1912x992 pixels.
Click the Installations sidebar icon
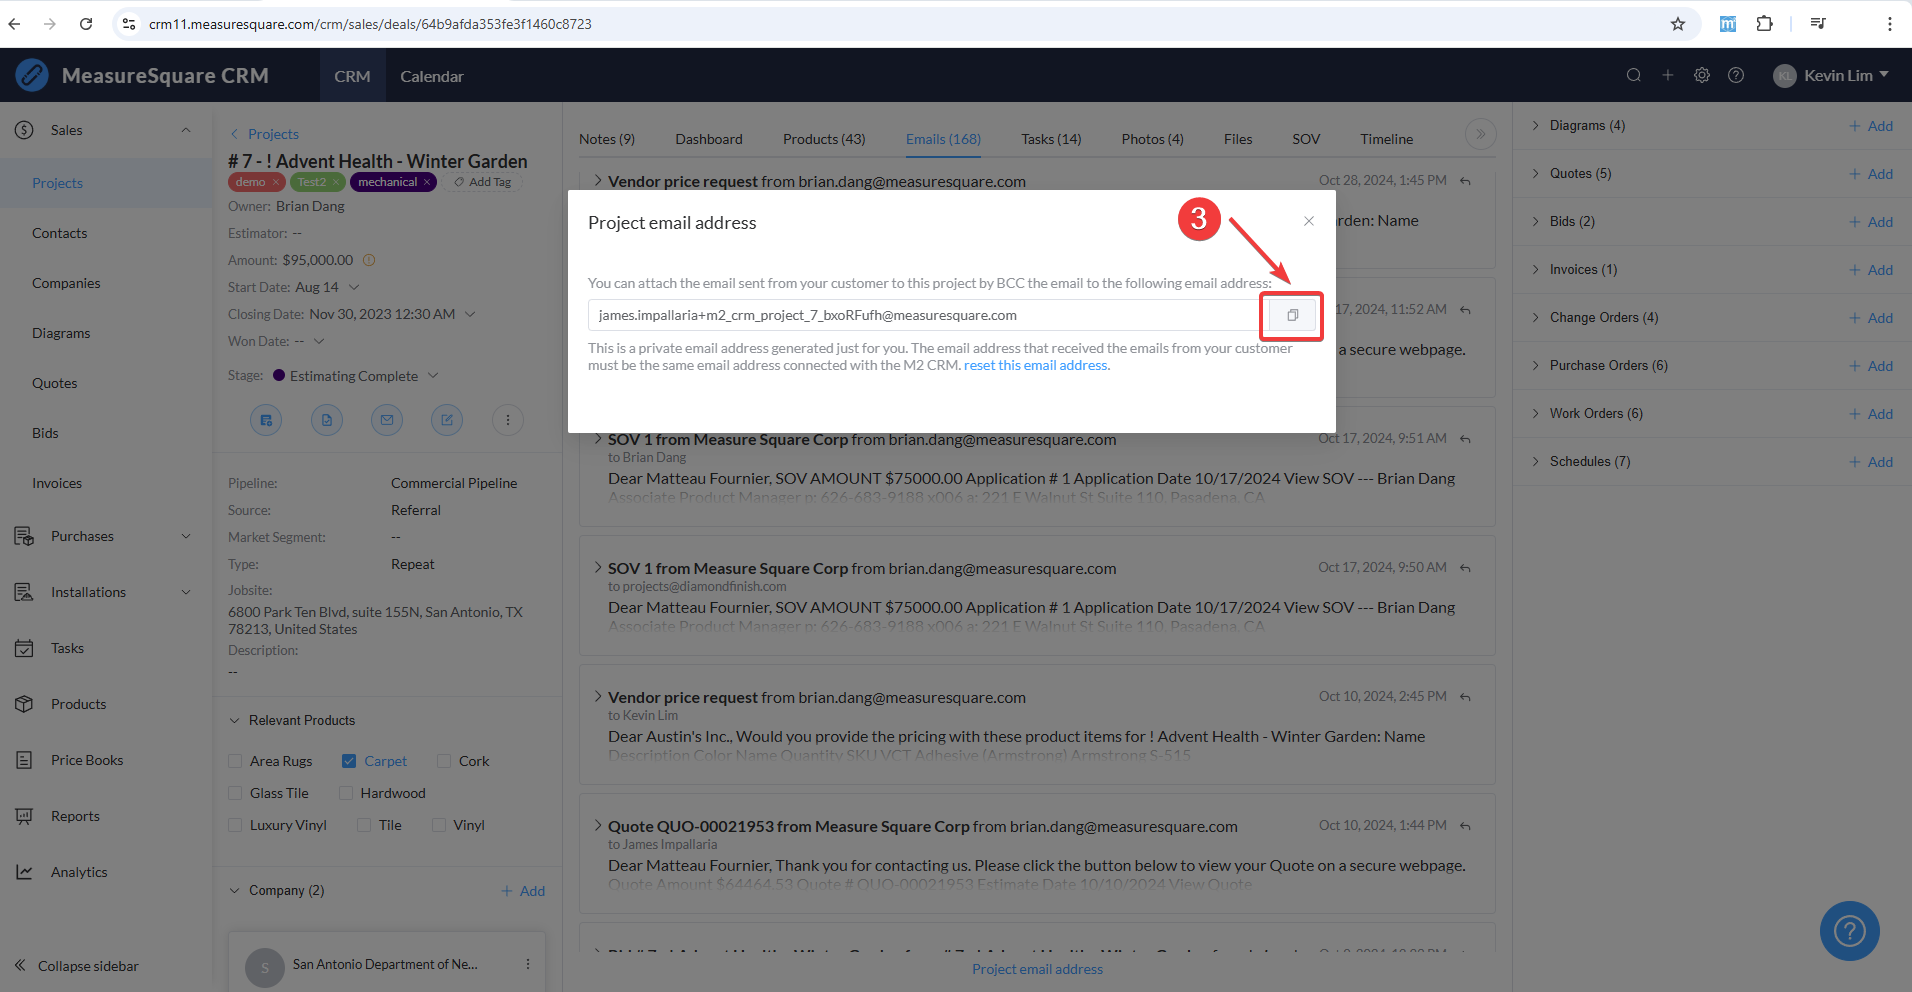pyautogui.click(x=25, y=592)
